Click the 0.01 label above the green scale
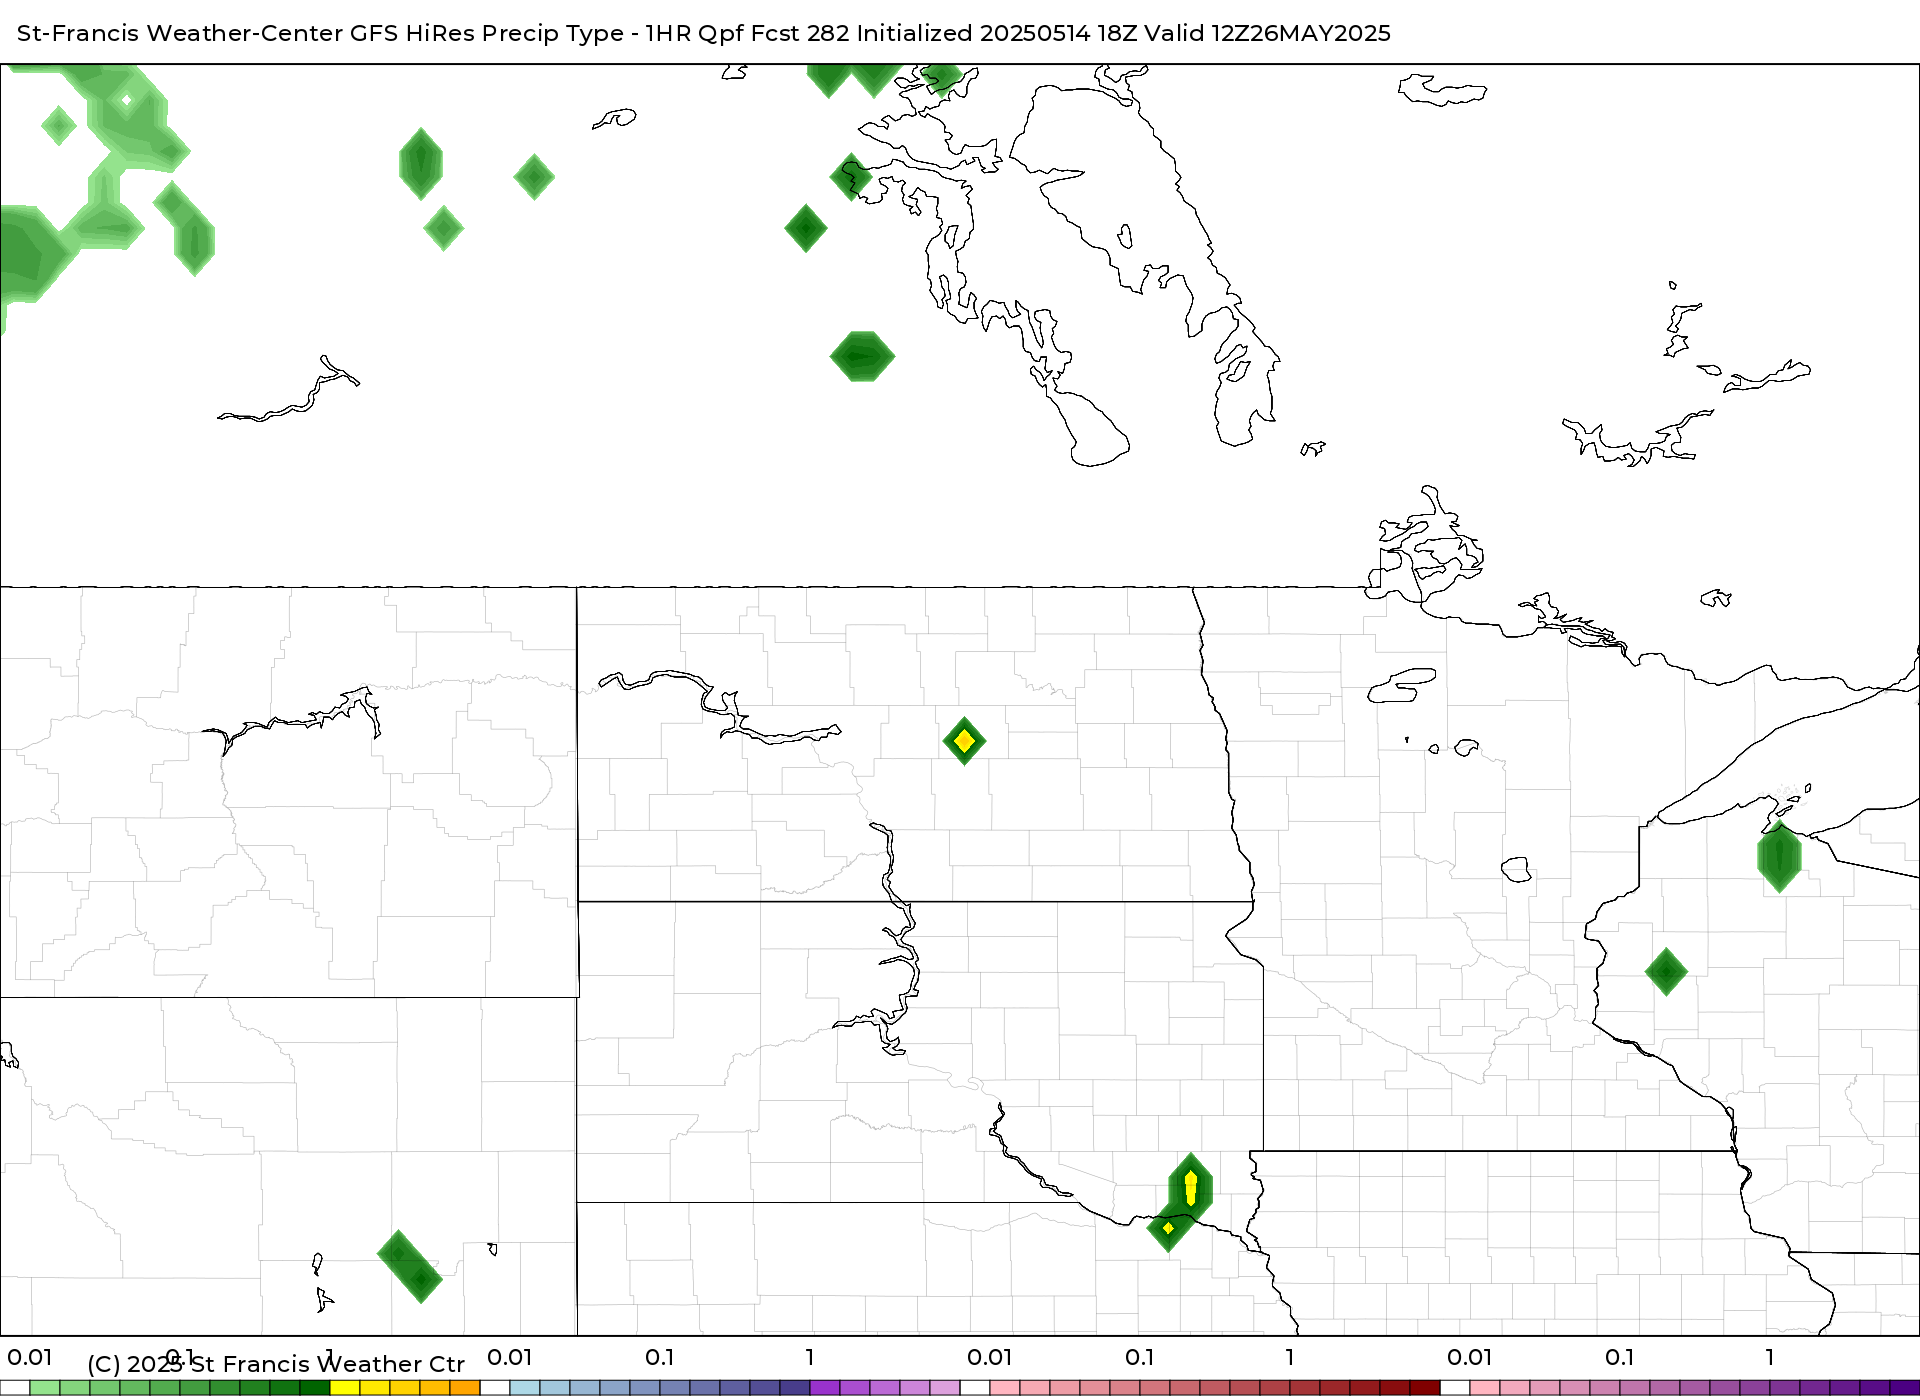This screenshot has width=1920, height=1400. [x=30, y=1357]
